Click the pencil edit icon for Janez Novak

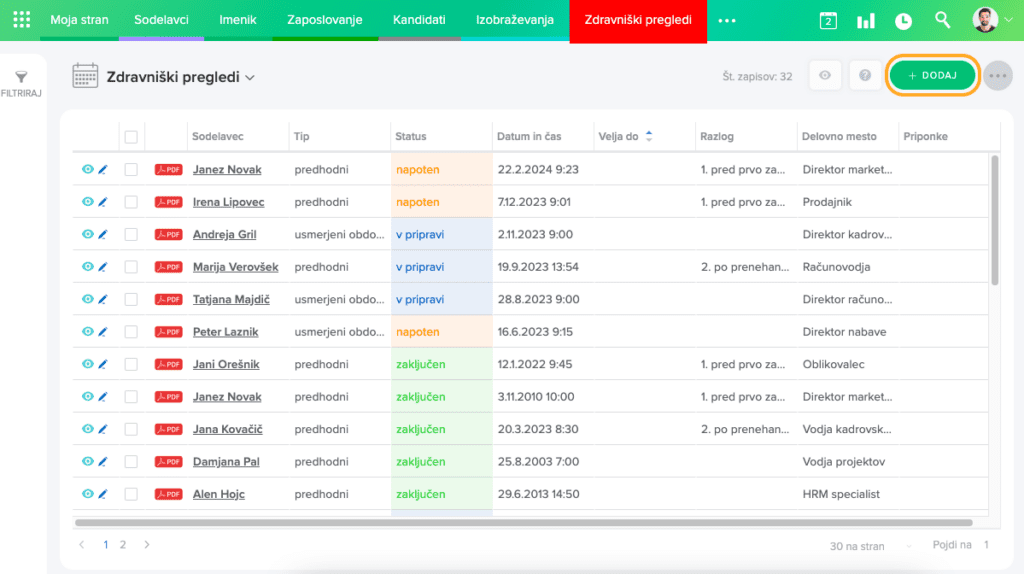(102, 170)
